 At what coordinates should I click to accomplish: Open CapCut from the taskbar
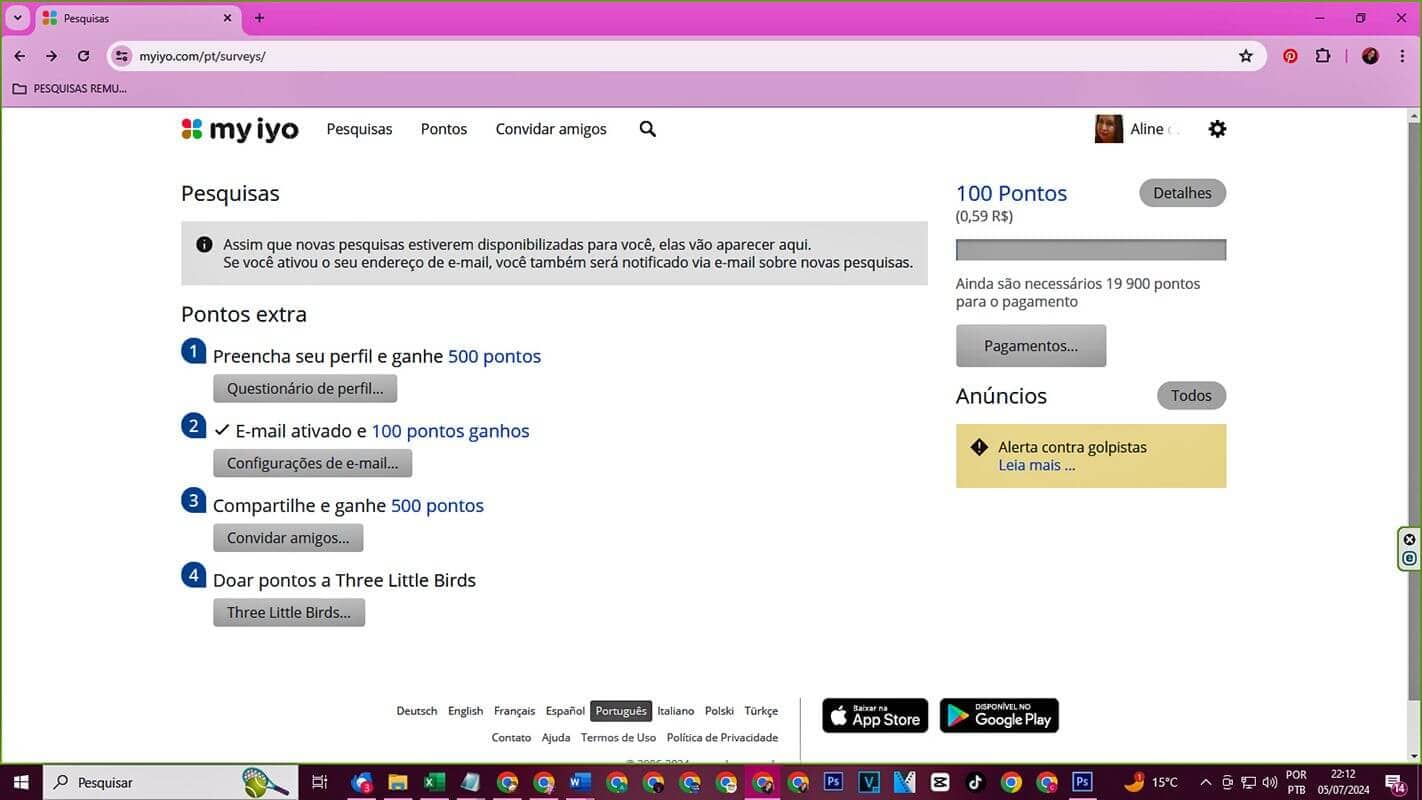(x=939, y=782)
